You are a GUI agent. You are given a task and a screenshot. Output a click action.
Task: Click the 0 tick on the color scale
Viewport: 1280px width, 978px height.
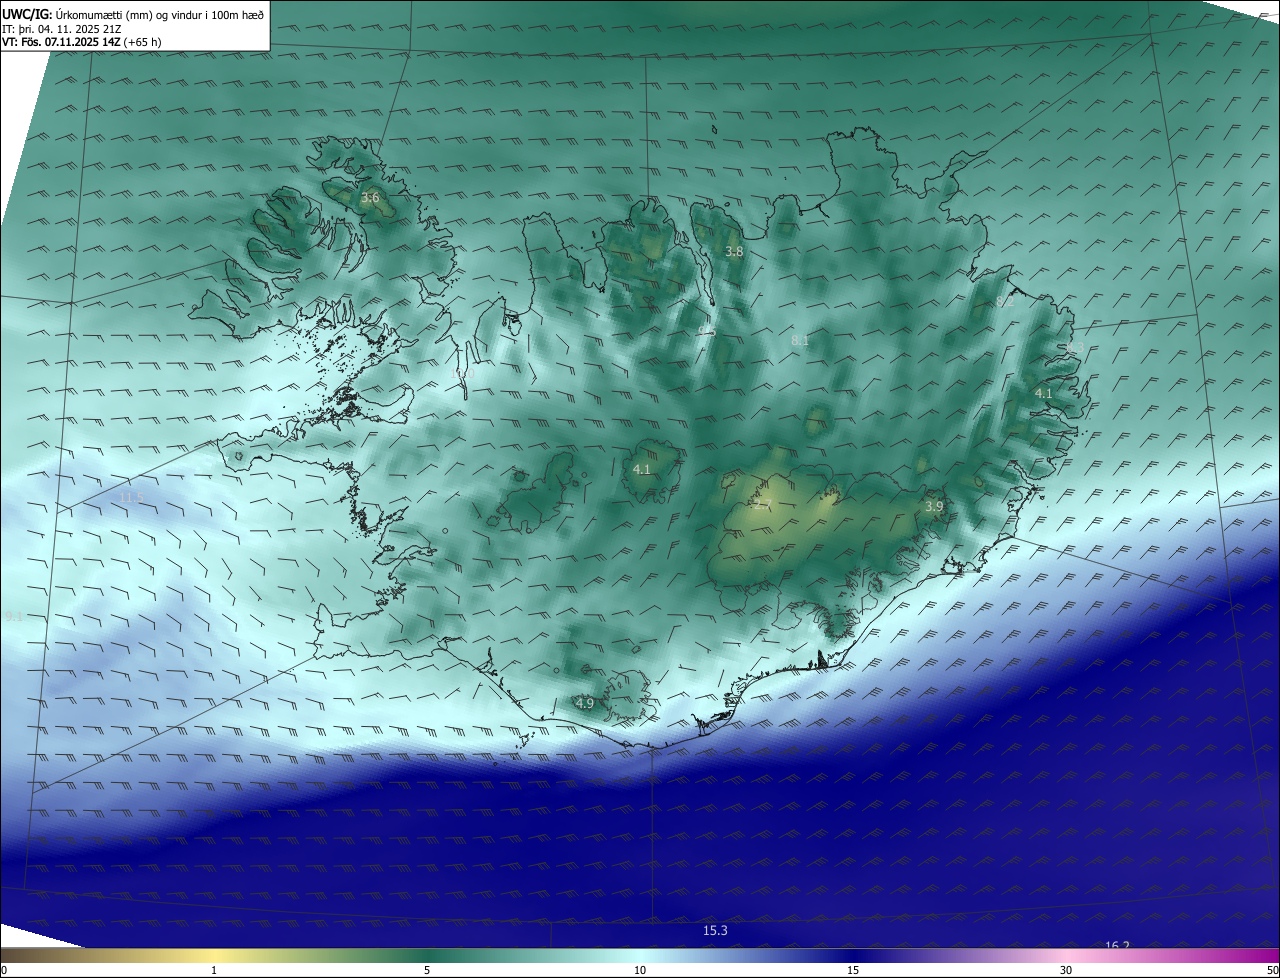(4, 970)
